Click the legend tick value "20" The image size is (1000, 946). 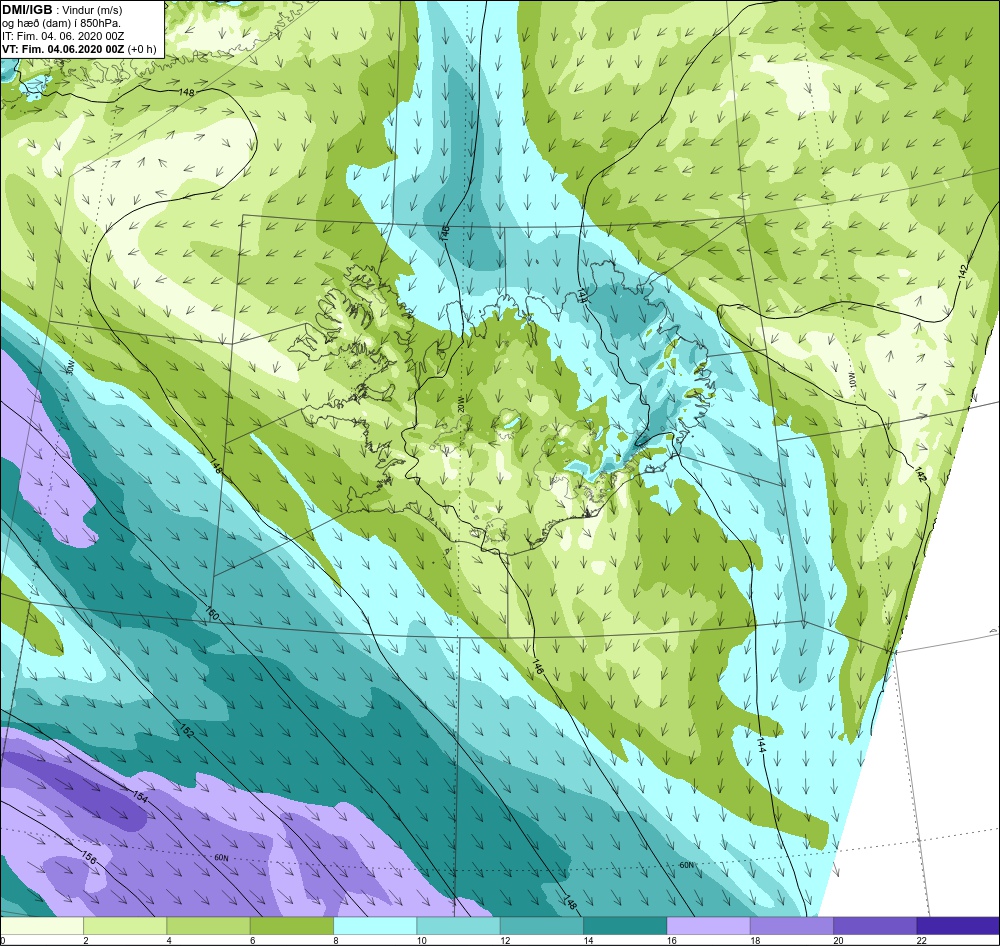(x=838, y=940)
